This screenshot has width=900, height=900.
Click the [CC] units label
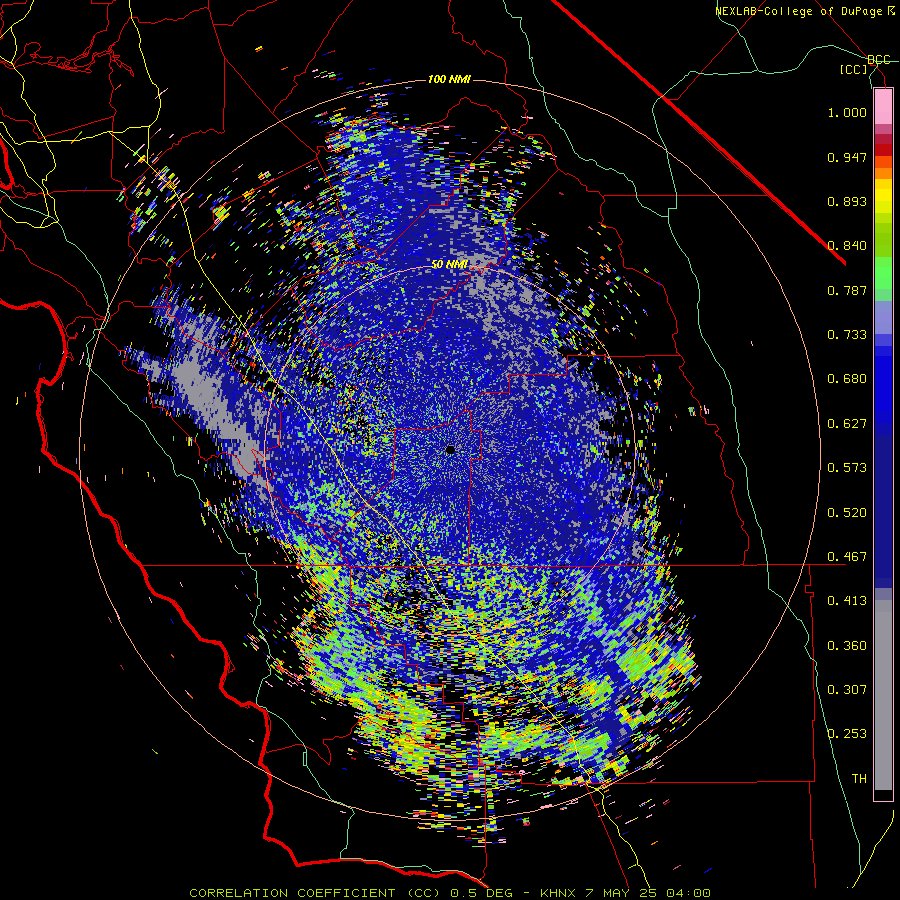click(x=854, y=69)
